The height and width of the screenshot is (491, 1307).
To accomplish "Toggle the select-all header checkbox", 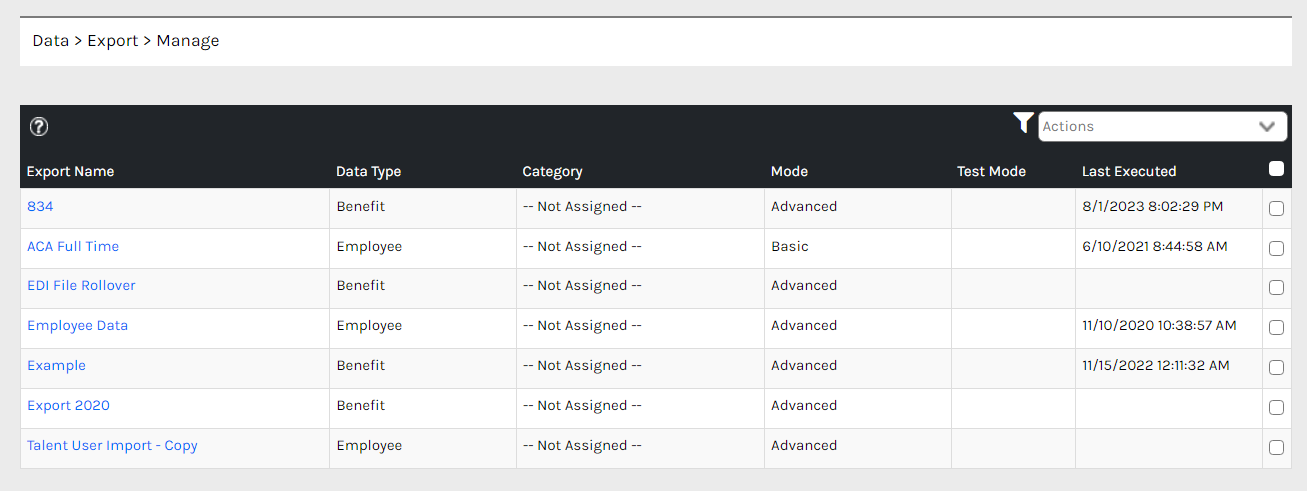I will (x=1276, y=169).
